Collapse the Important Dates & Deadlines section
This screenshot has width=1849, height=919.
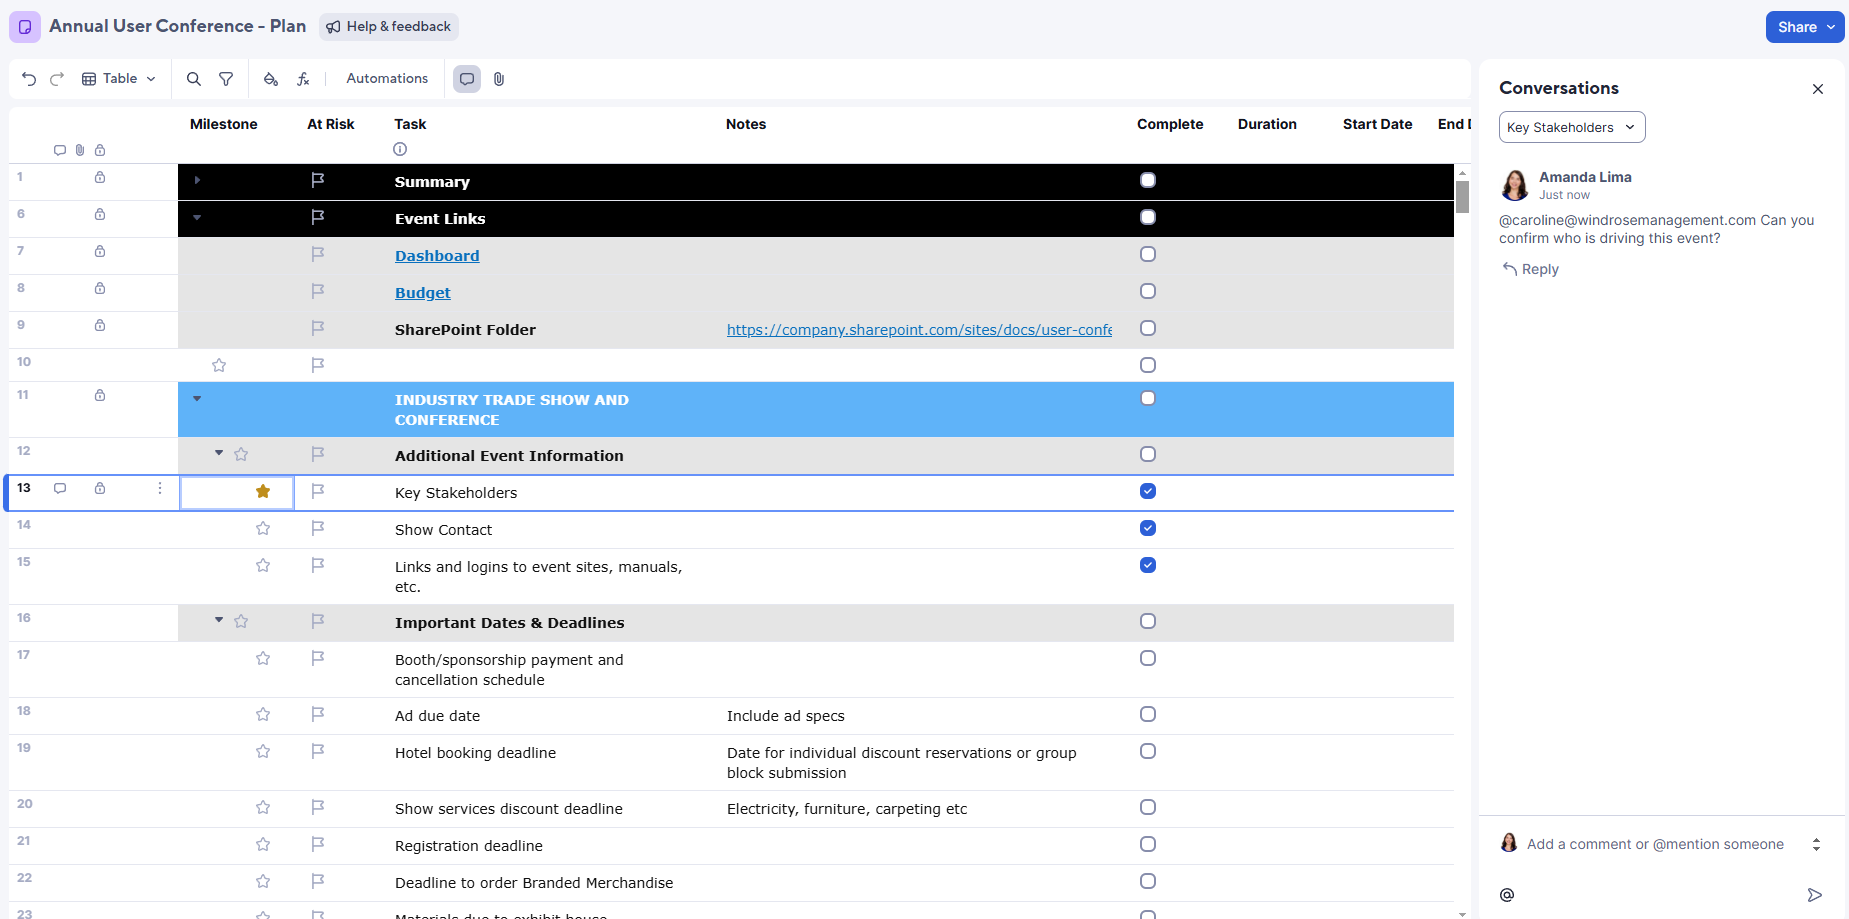(219, 621)
